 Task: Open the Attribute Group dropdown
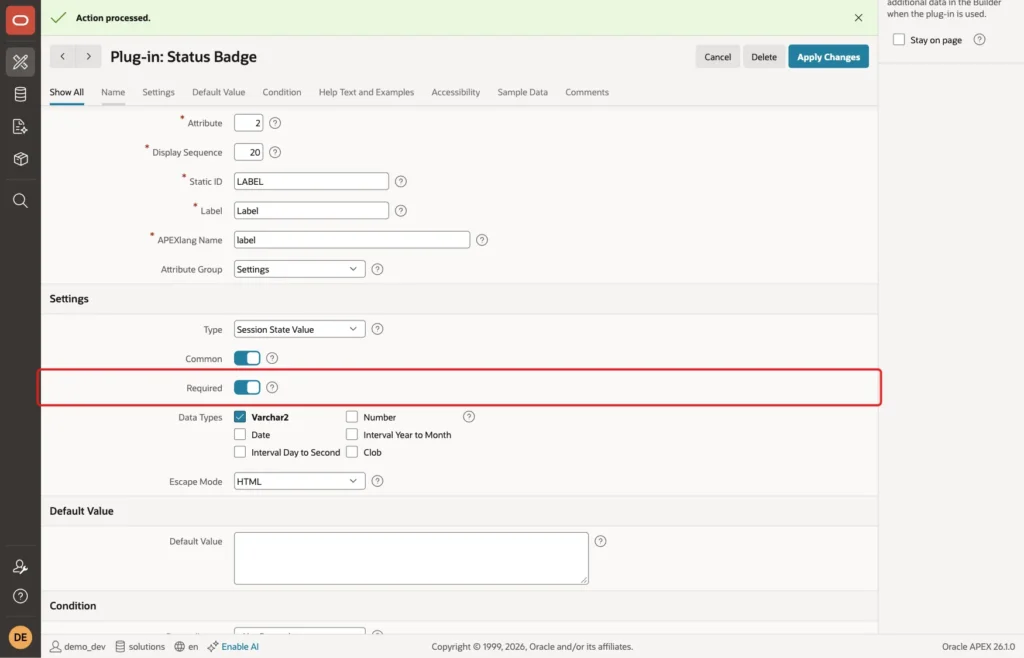[x=300, y=269]
